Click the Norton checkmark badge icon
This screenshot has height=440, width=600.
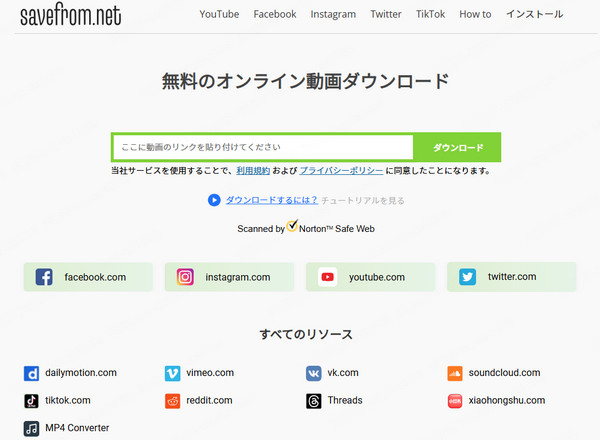point(292,225)
